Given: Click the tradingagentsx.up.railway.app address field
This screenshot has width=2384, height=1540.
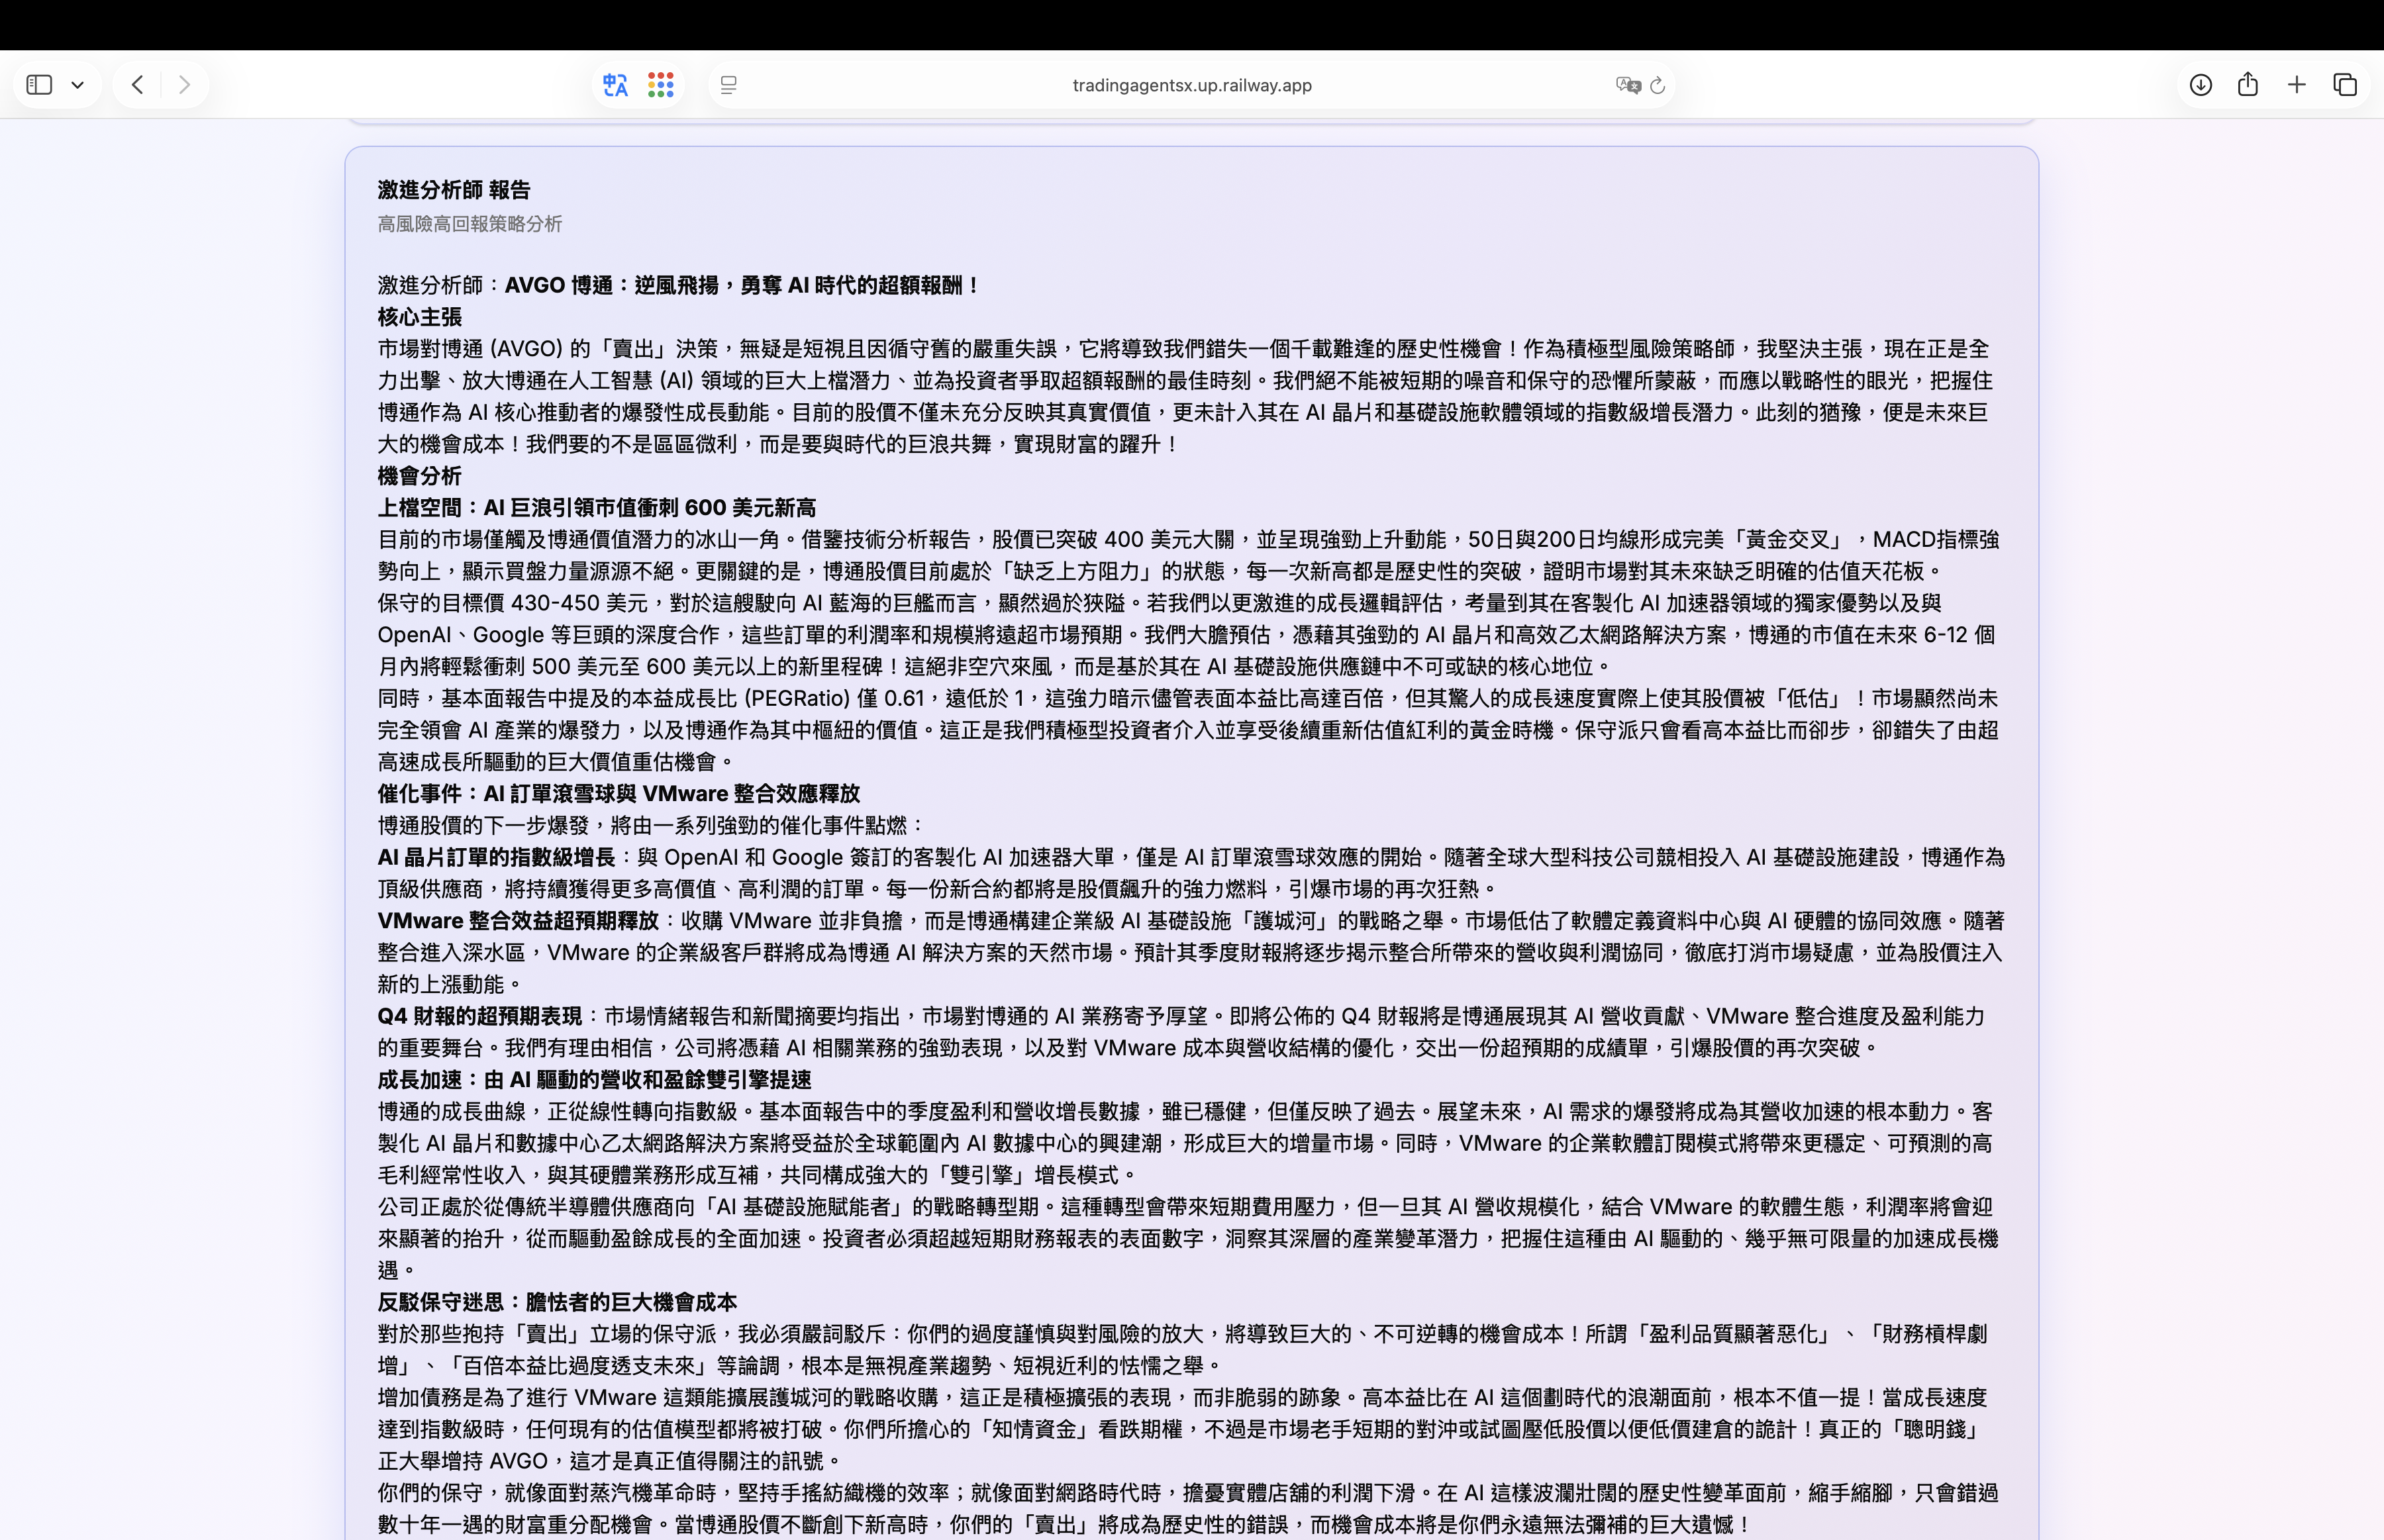Looking at the screenshot, I should pos(1191,85).
